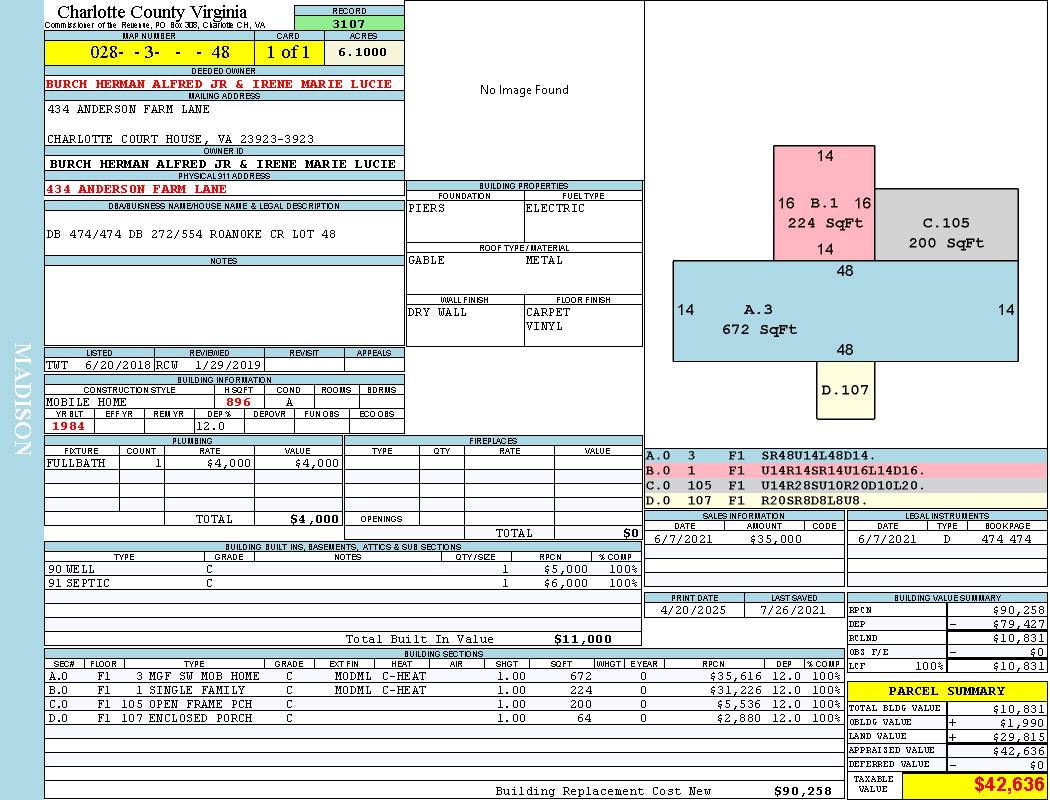
Task: Click the FULLBATH plumbing fixture row
Action: [x=193, y=463]
